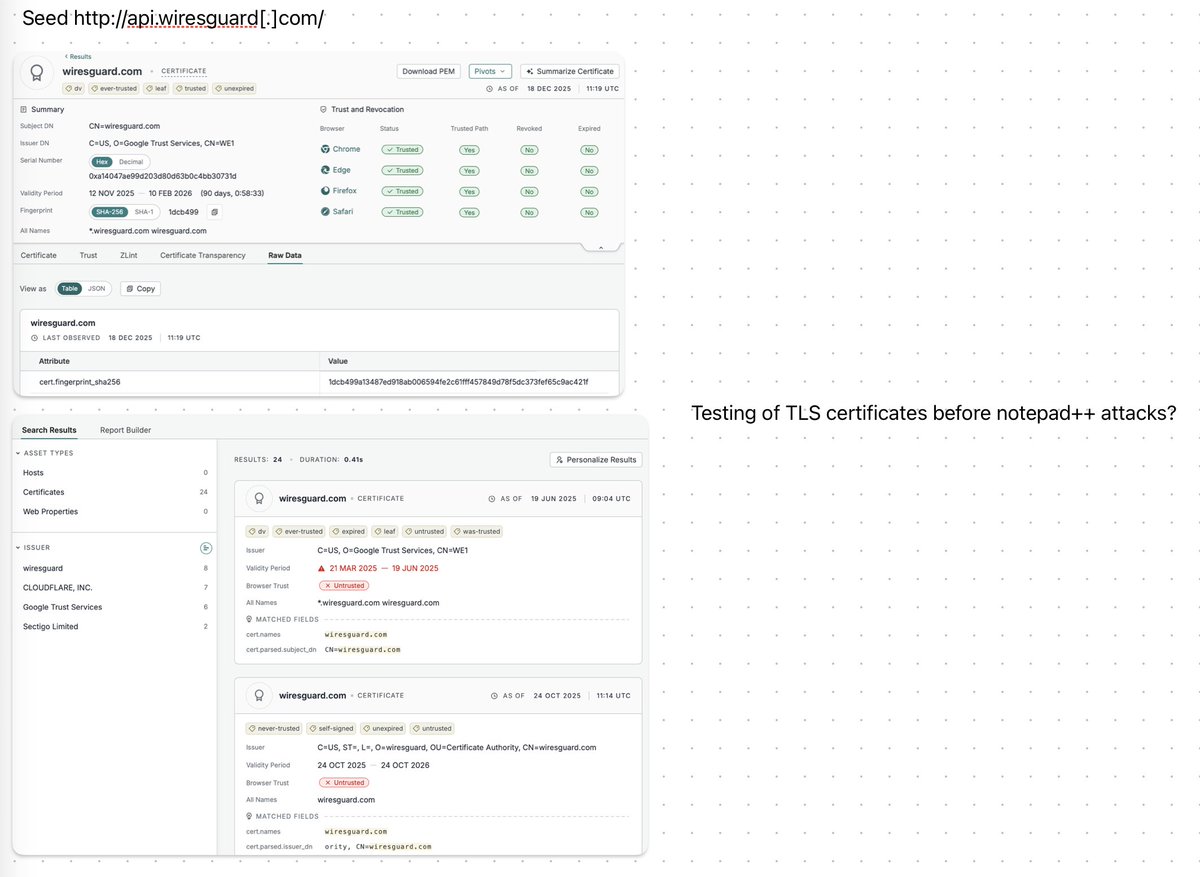Select the Raw Data tab
This screenshot has height=877, width=1200.
[285, 255]
